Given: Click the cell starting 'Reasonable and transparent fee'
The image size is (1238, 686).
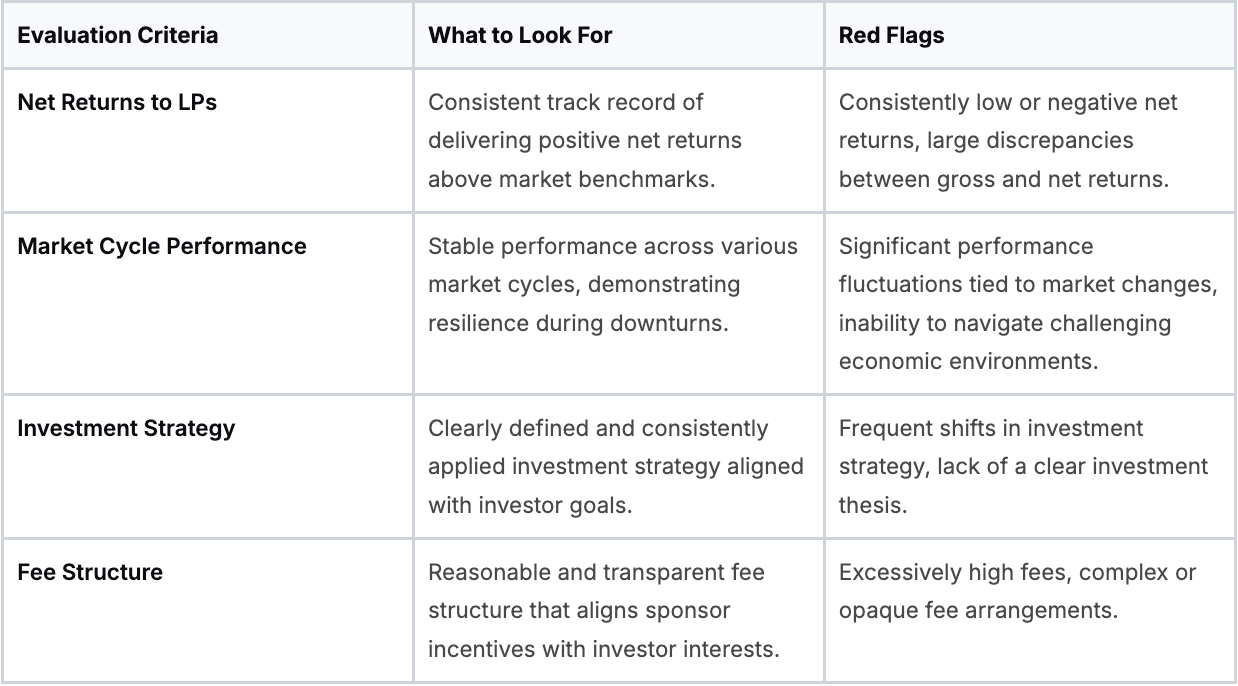Looking at the screenshot, I should coord(603,610).
